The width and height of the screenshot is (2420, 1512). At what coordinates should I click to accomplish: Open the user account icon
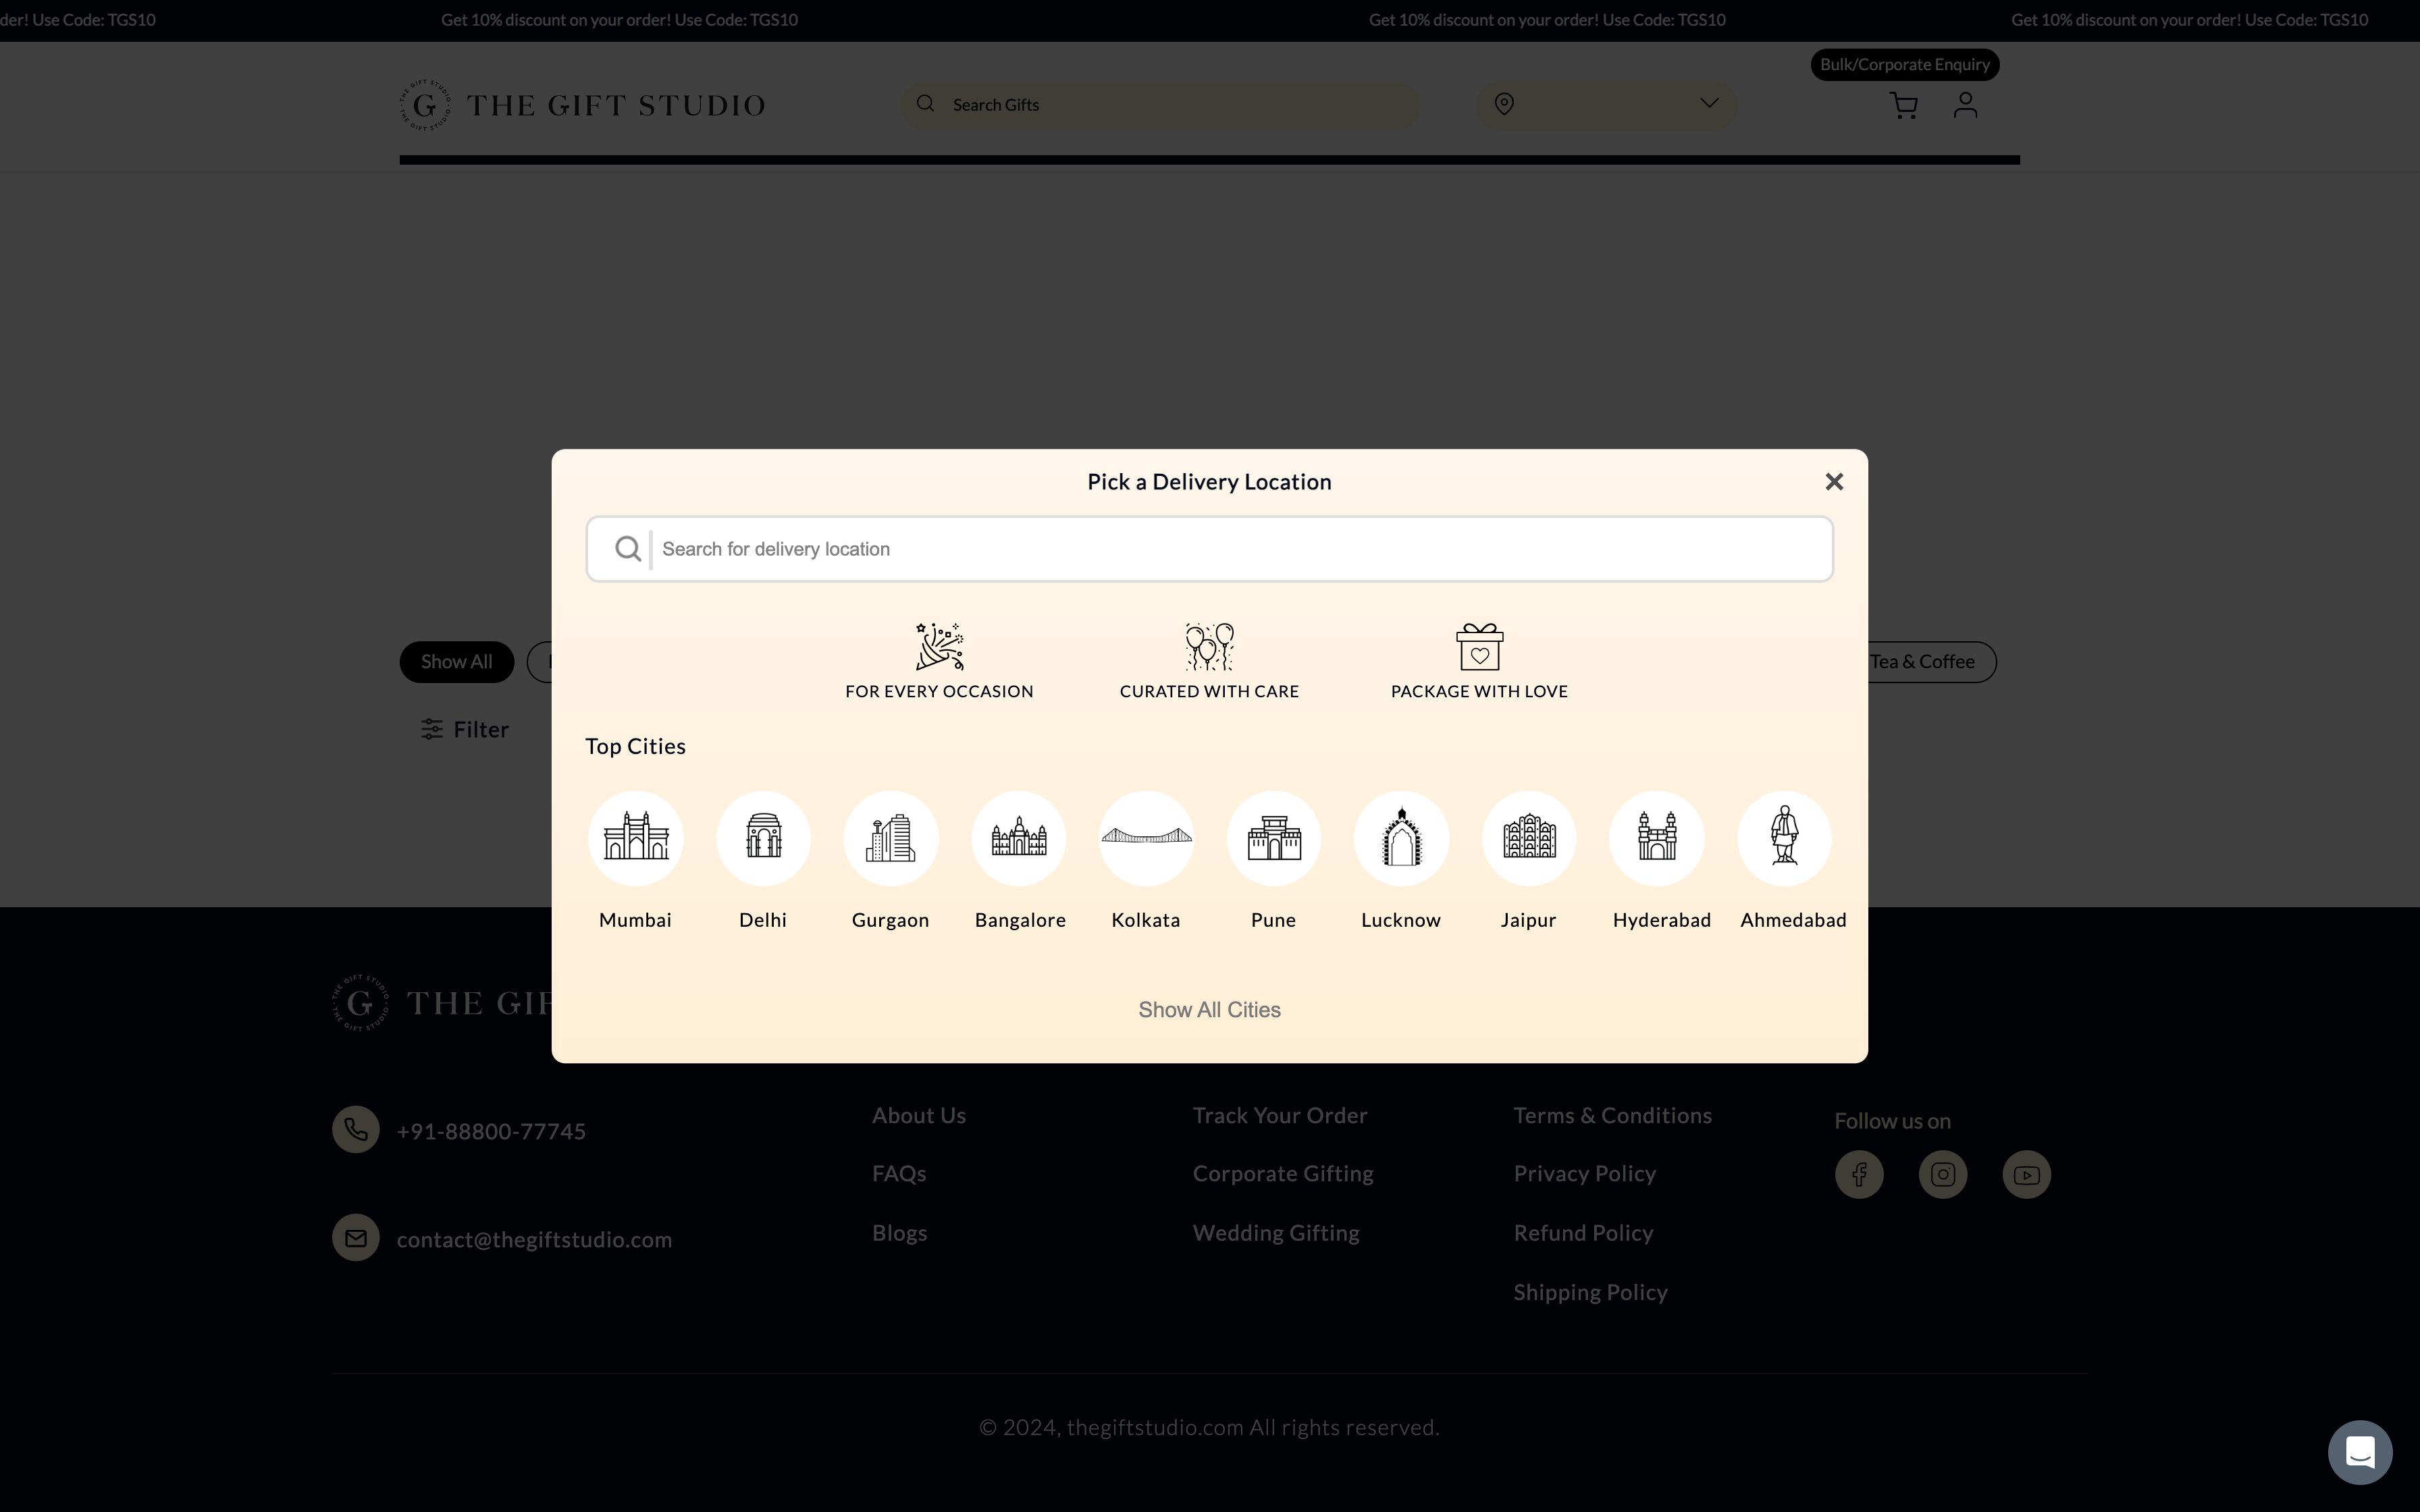click(1965, 105)
